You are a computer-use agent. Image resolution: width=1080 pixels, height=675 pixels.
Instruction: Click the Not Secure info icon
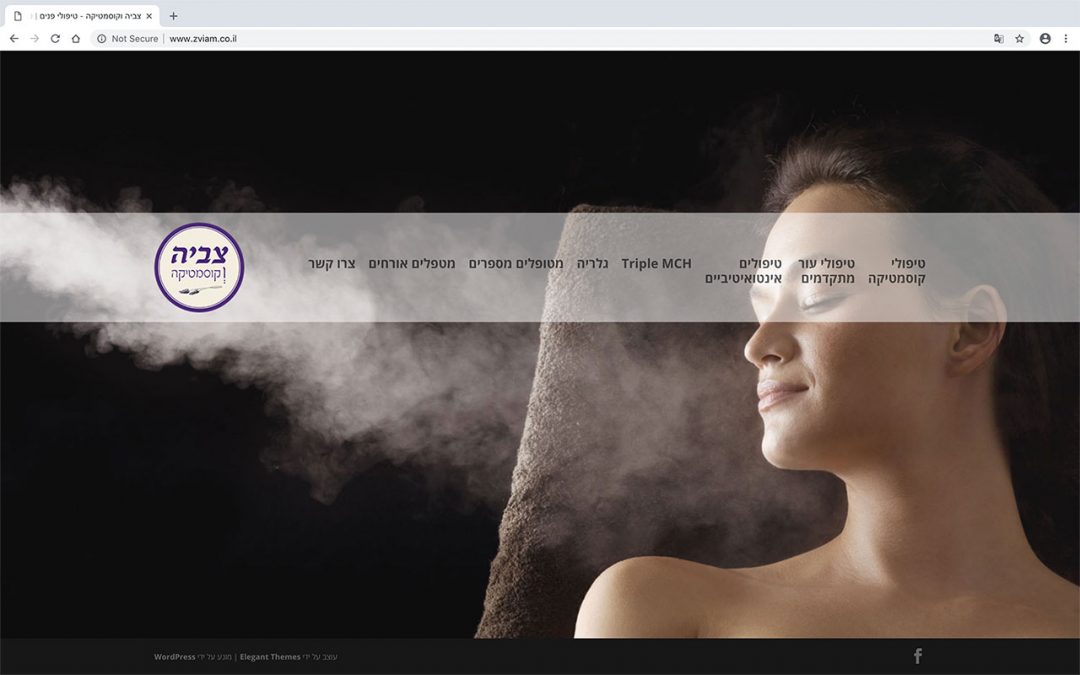point(102,39)
